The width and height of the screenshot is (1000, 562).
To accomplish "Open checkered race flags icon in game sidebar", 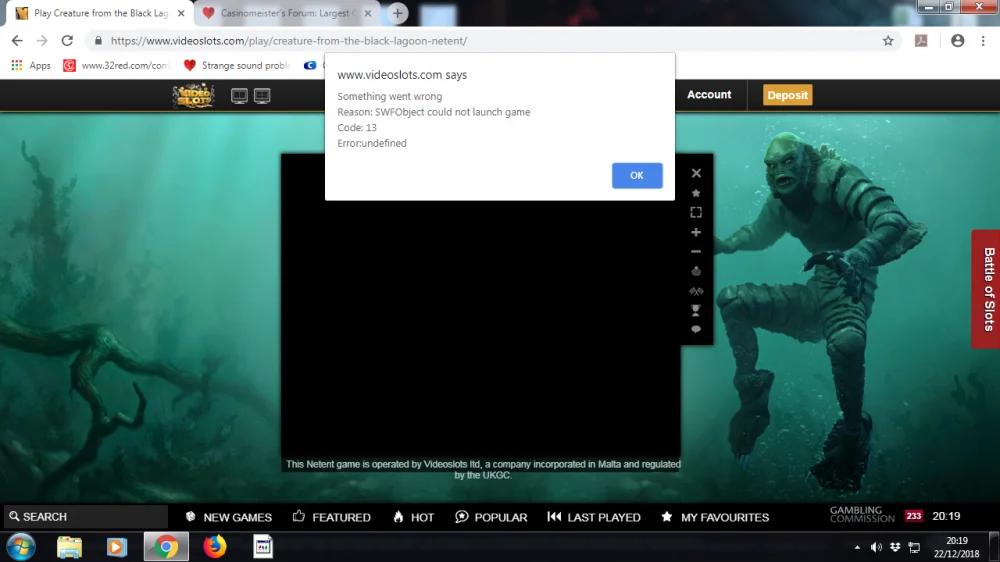I will point(696,291).
